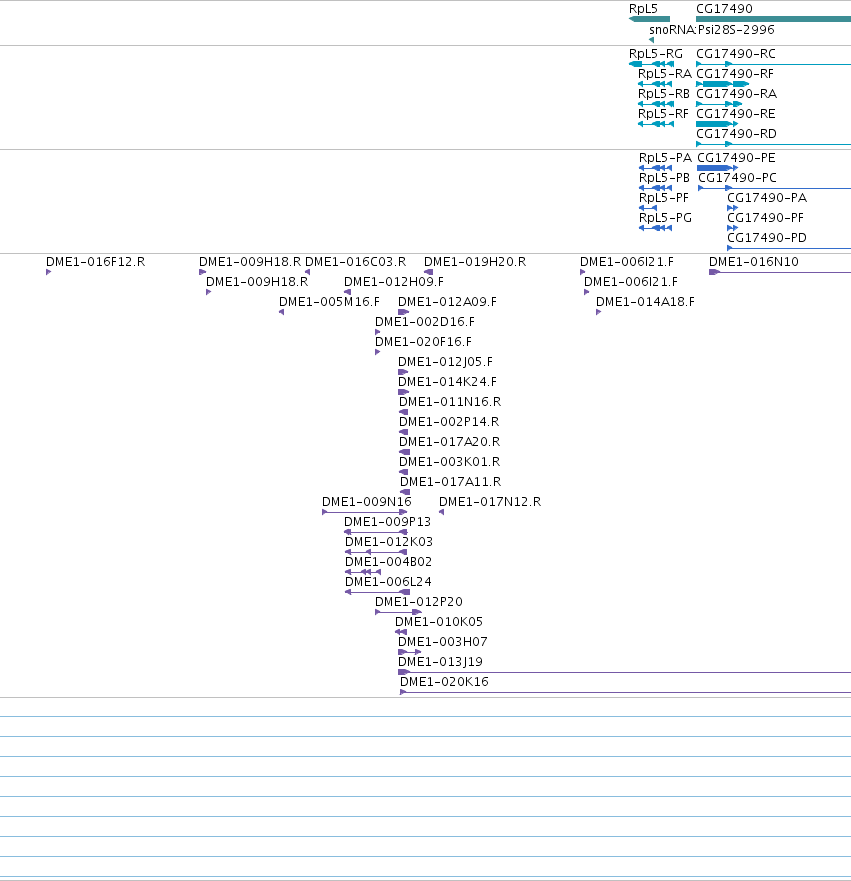Select the RpL5 gene feature bar
This screenshot has width=851, height=881.
tap(649, 19)
